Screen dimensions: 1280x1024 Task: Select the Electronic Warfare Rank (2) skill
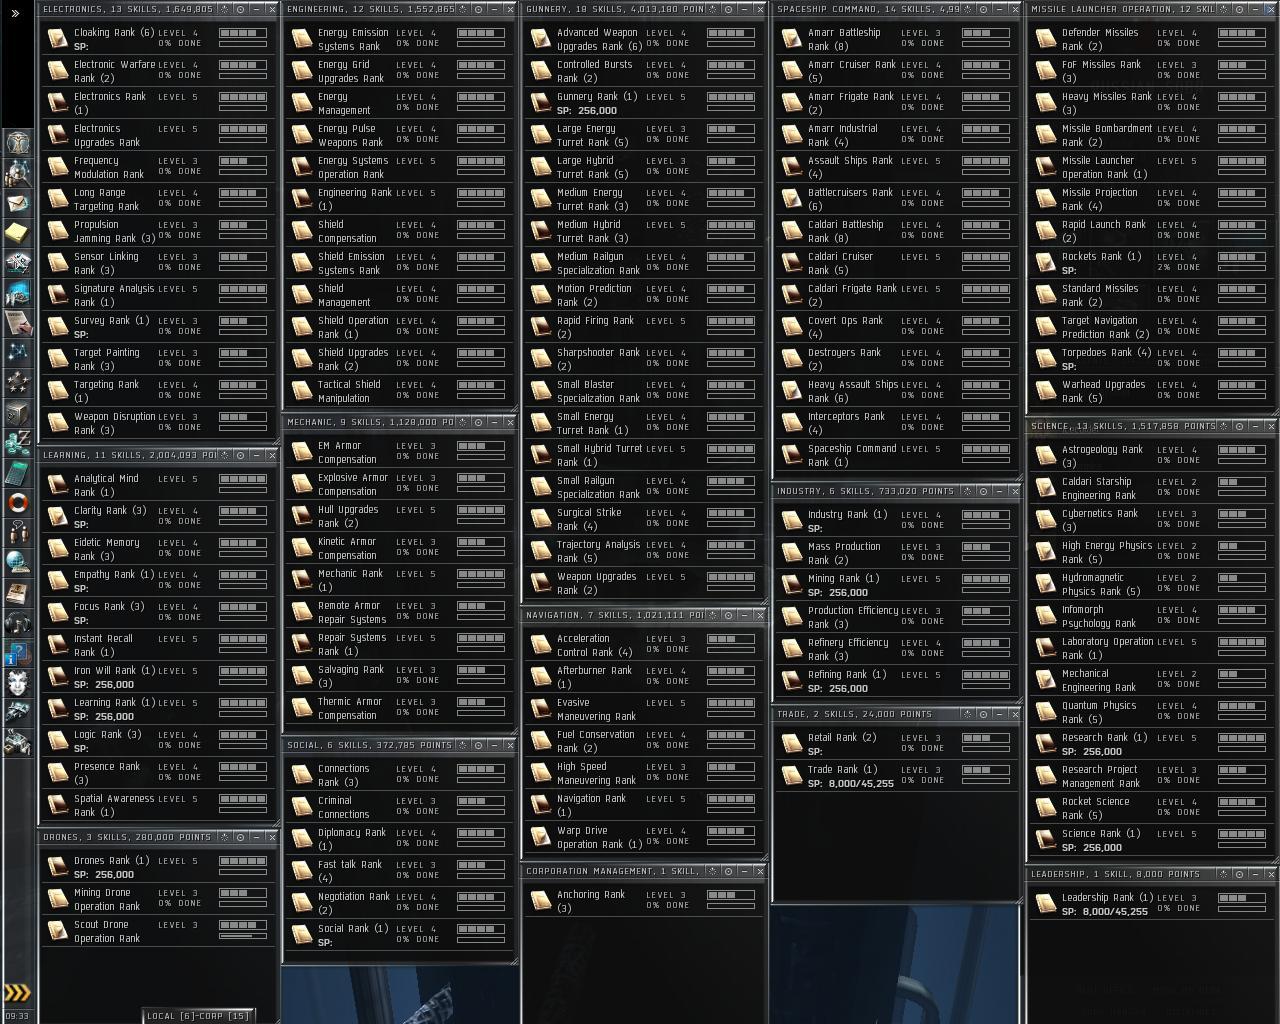click(158, 71)
